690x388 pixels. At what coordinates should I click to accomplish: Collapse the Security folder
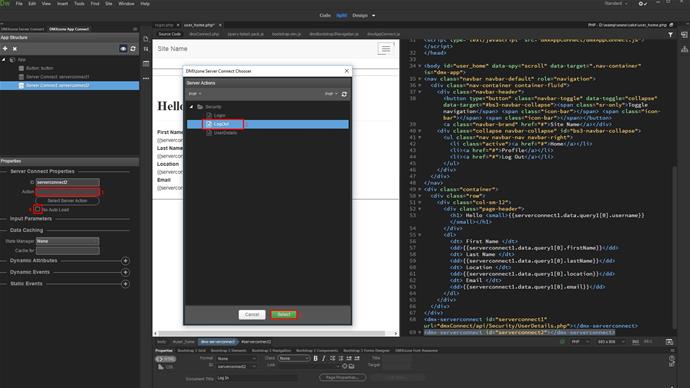191,107
